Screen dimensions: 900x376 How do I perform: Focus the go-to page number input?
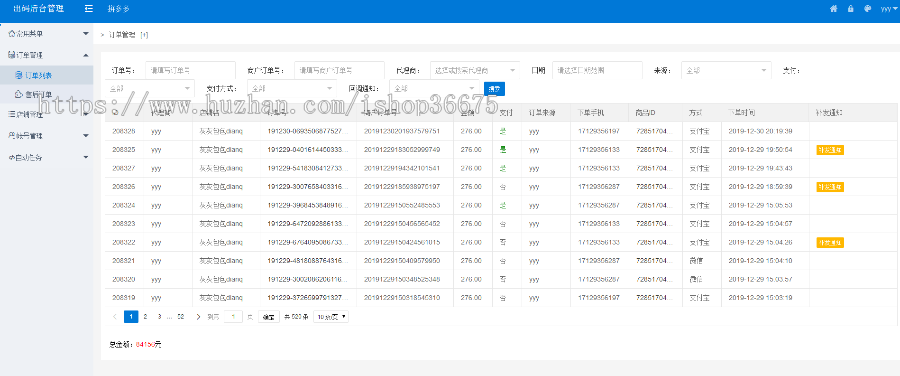[233, 316]
